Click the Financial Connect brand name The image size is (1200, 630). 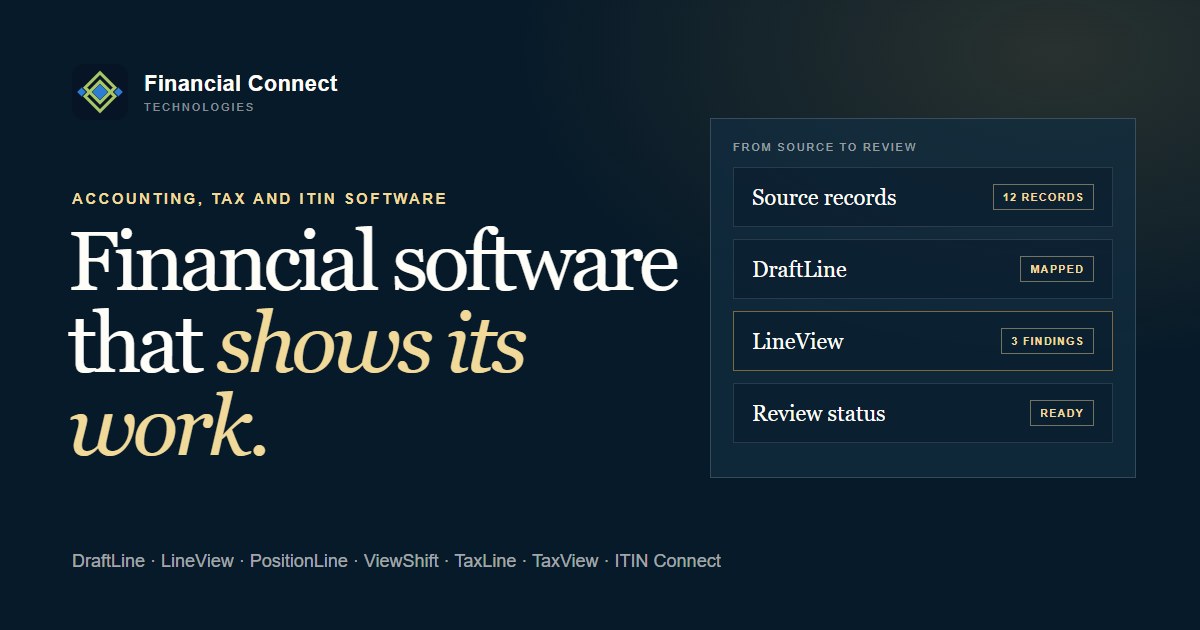pyautogui.click(x=241, y=84)
